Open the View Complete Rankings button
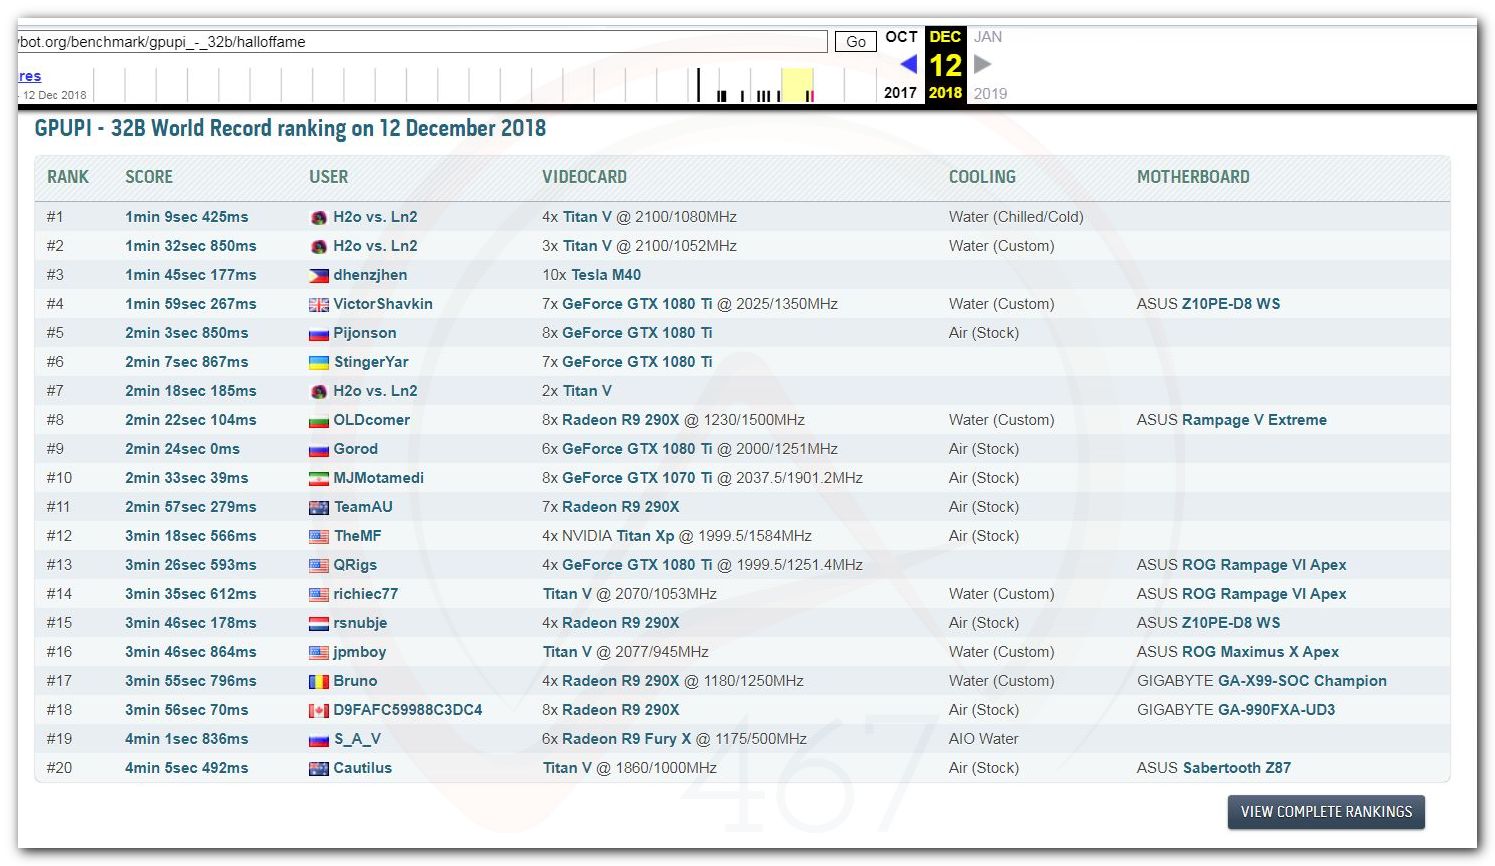1495x866 pixels. point(1326,812)
